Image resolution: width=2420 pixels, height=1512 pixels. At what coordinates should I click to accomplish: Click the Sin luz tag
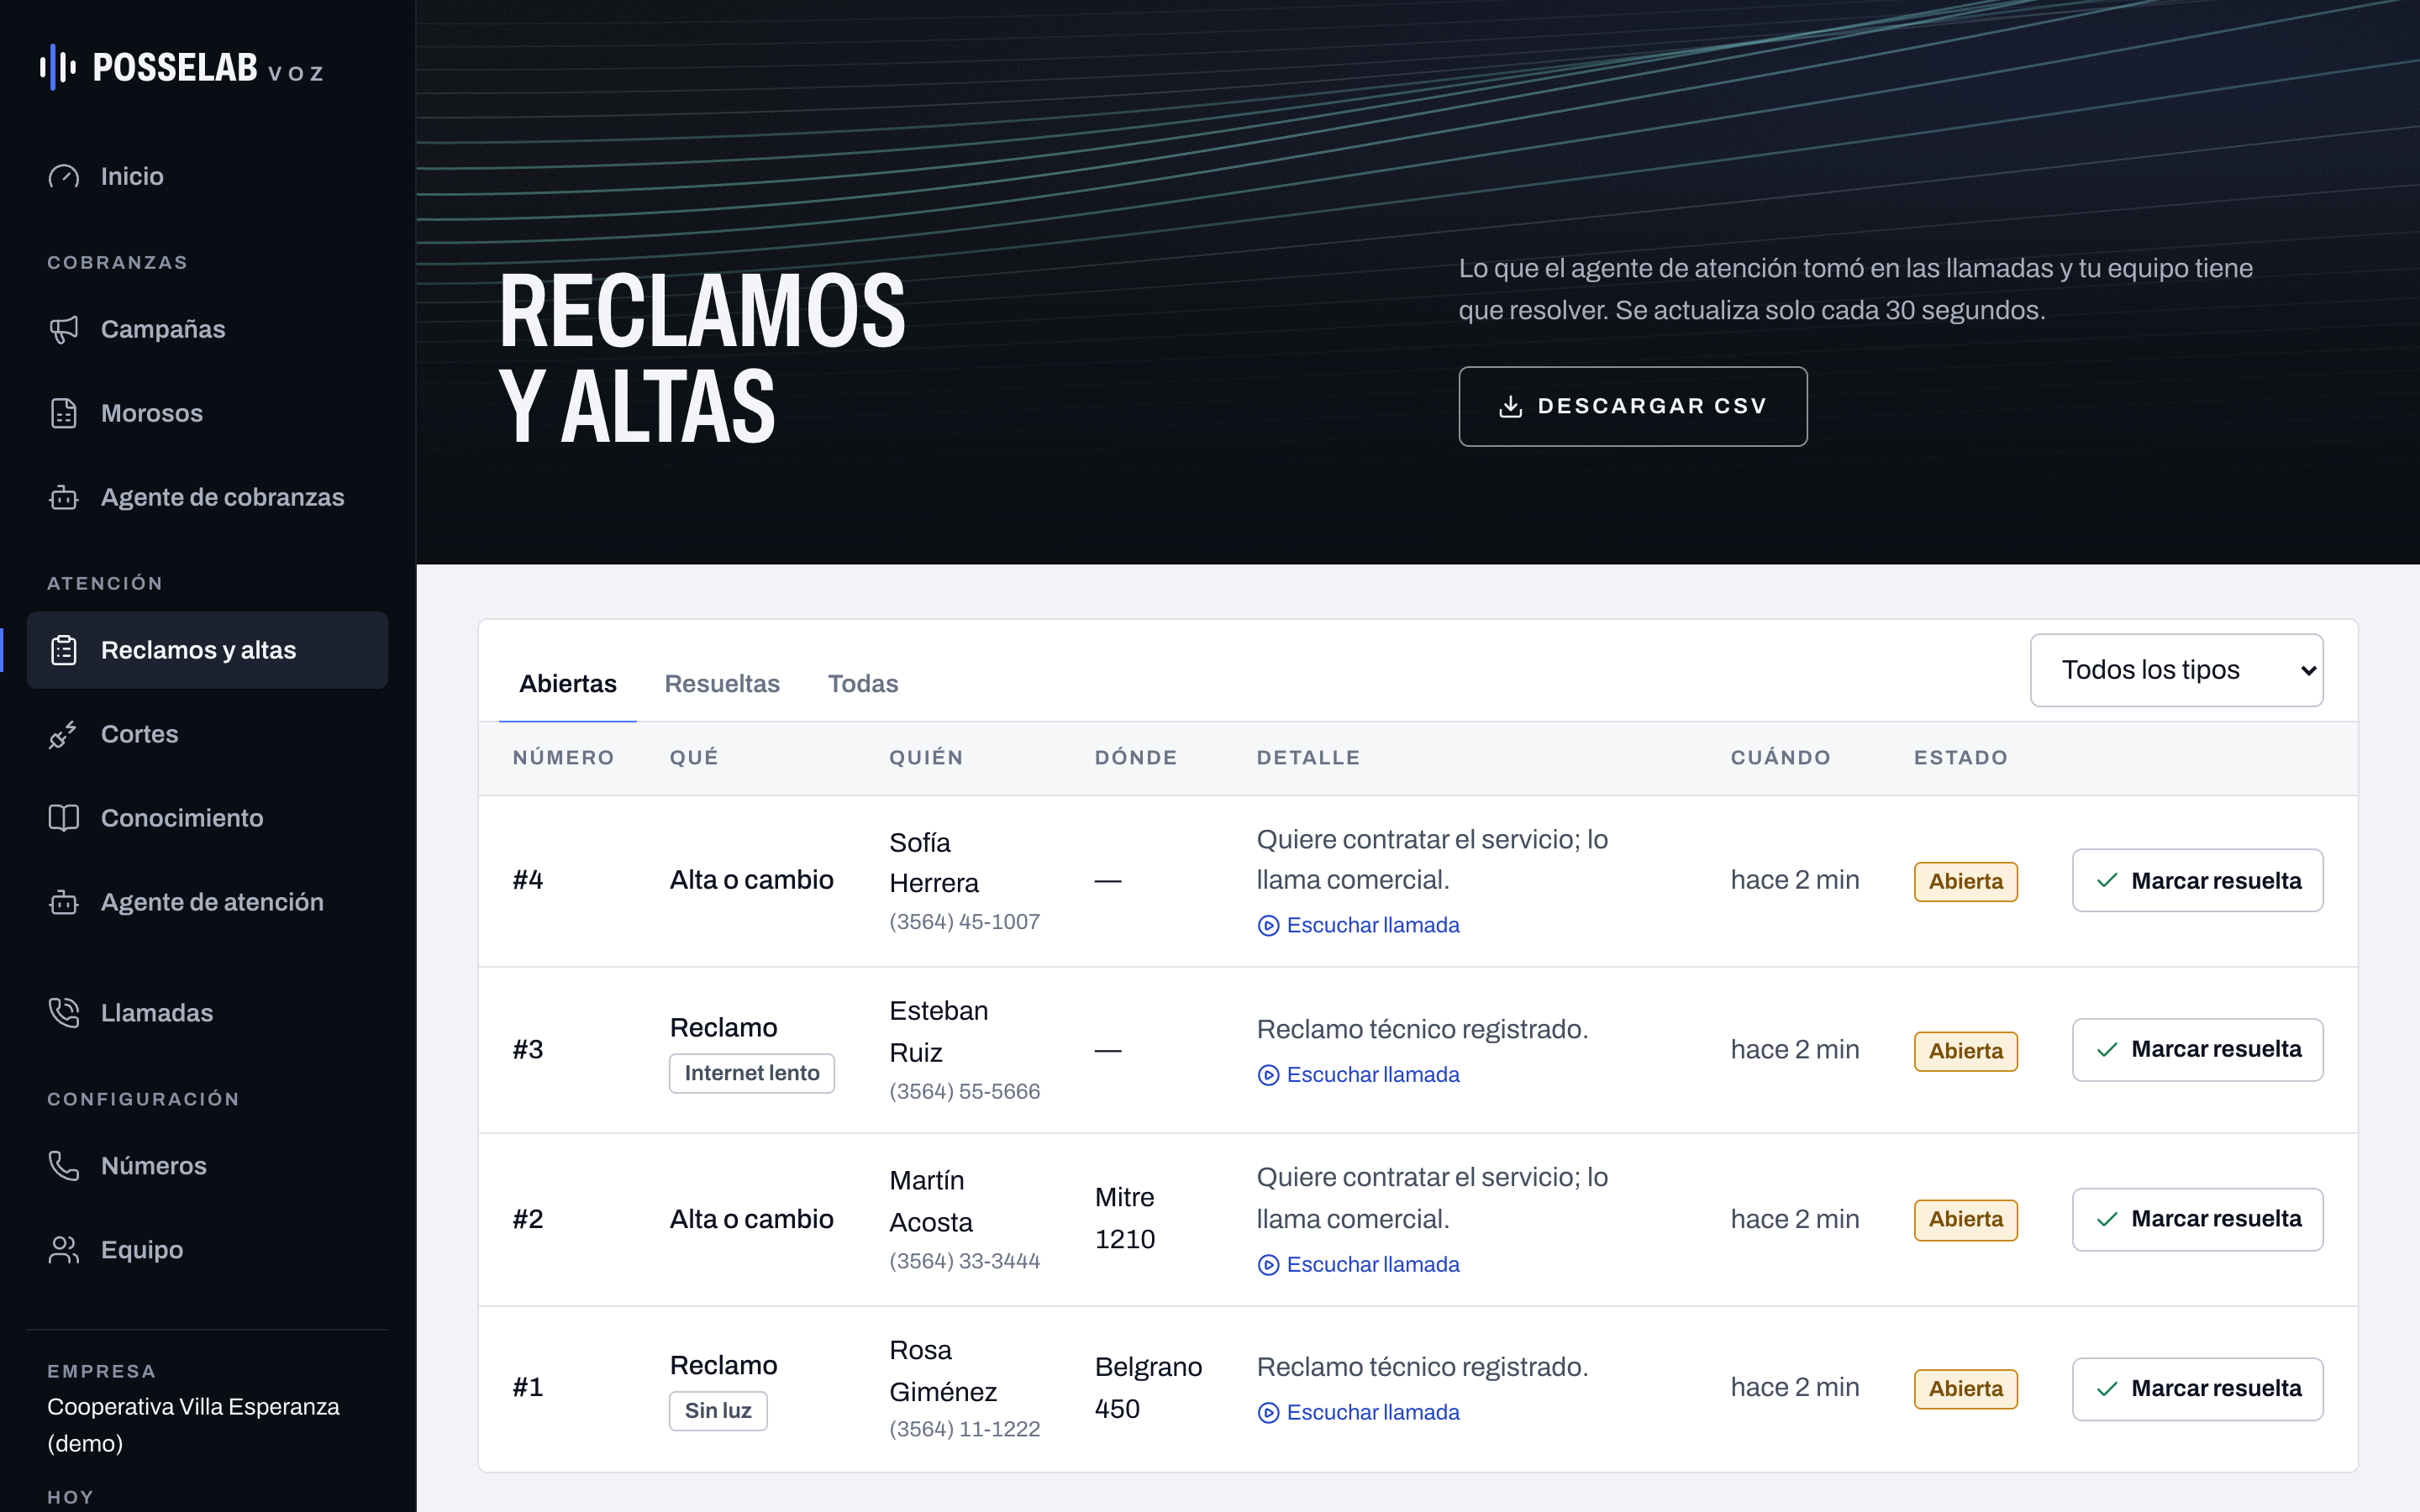(717, 1411)
